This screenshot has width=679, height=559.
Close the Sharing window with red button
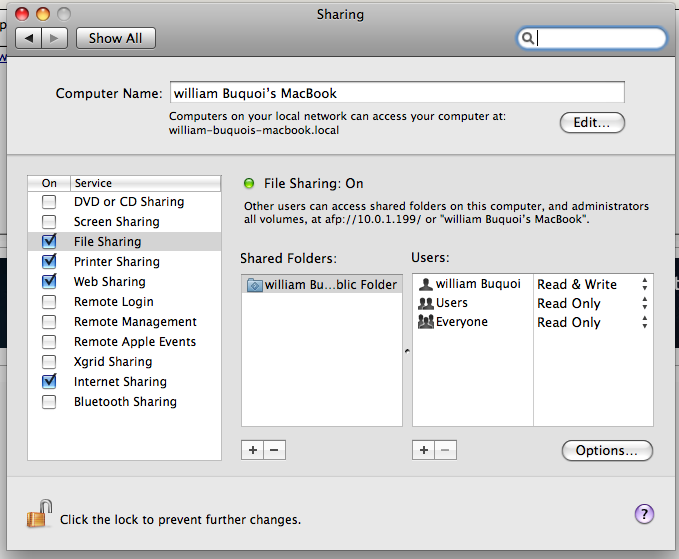22,14
